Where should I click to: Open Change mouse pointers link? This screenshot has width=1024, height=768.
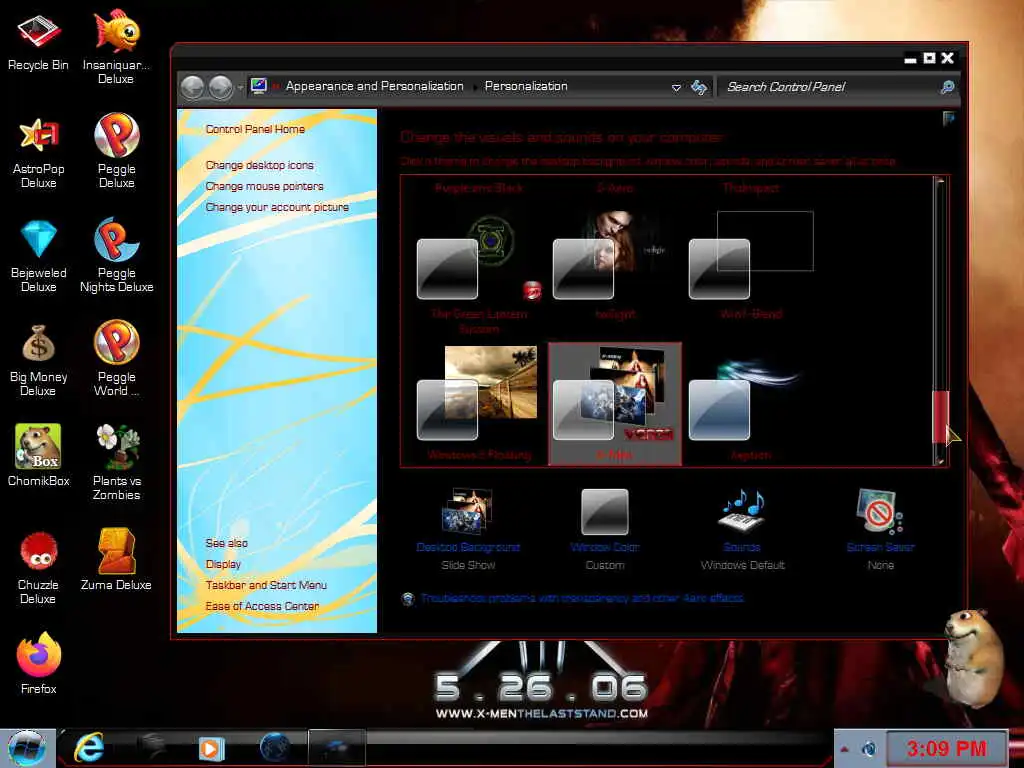[x=264, y=186]
